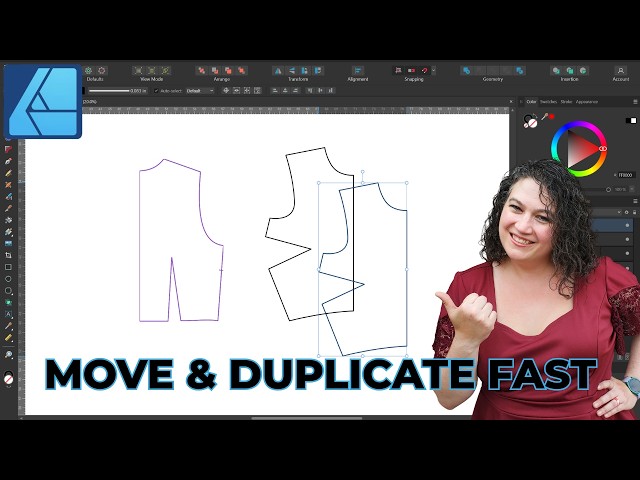Click the first Geometry boolean icon
This screenshot has height=480, width=640.
click(467, 71)
